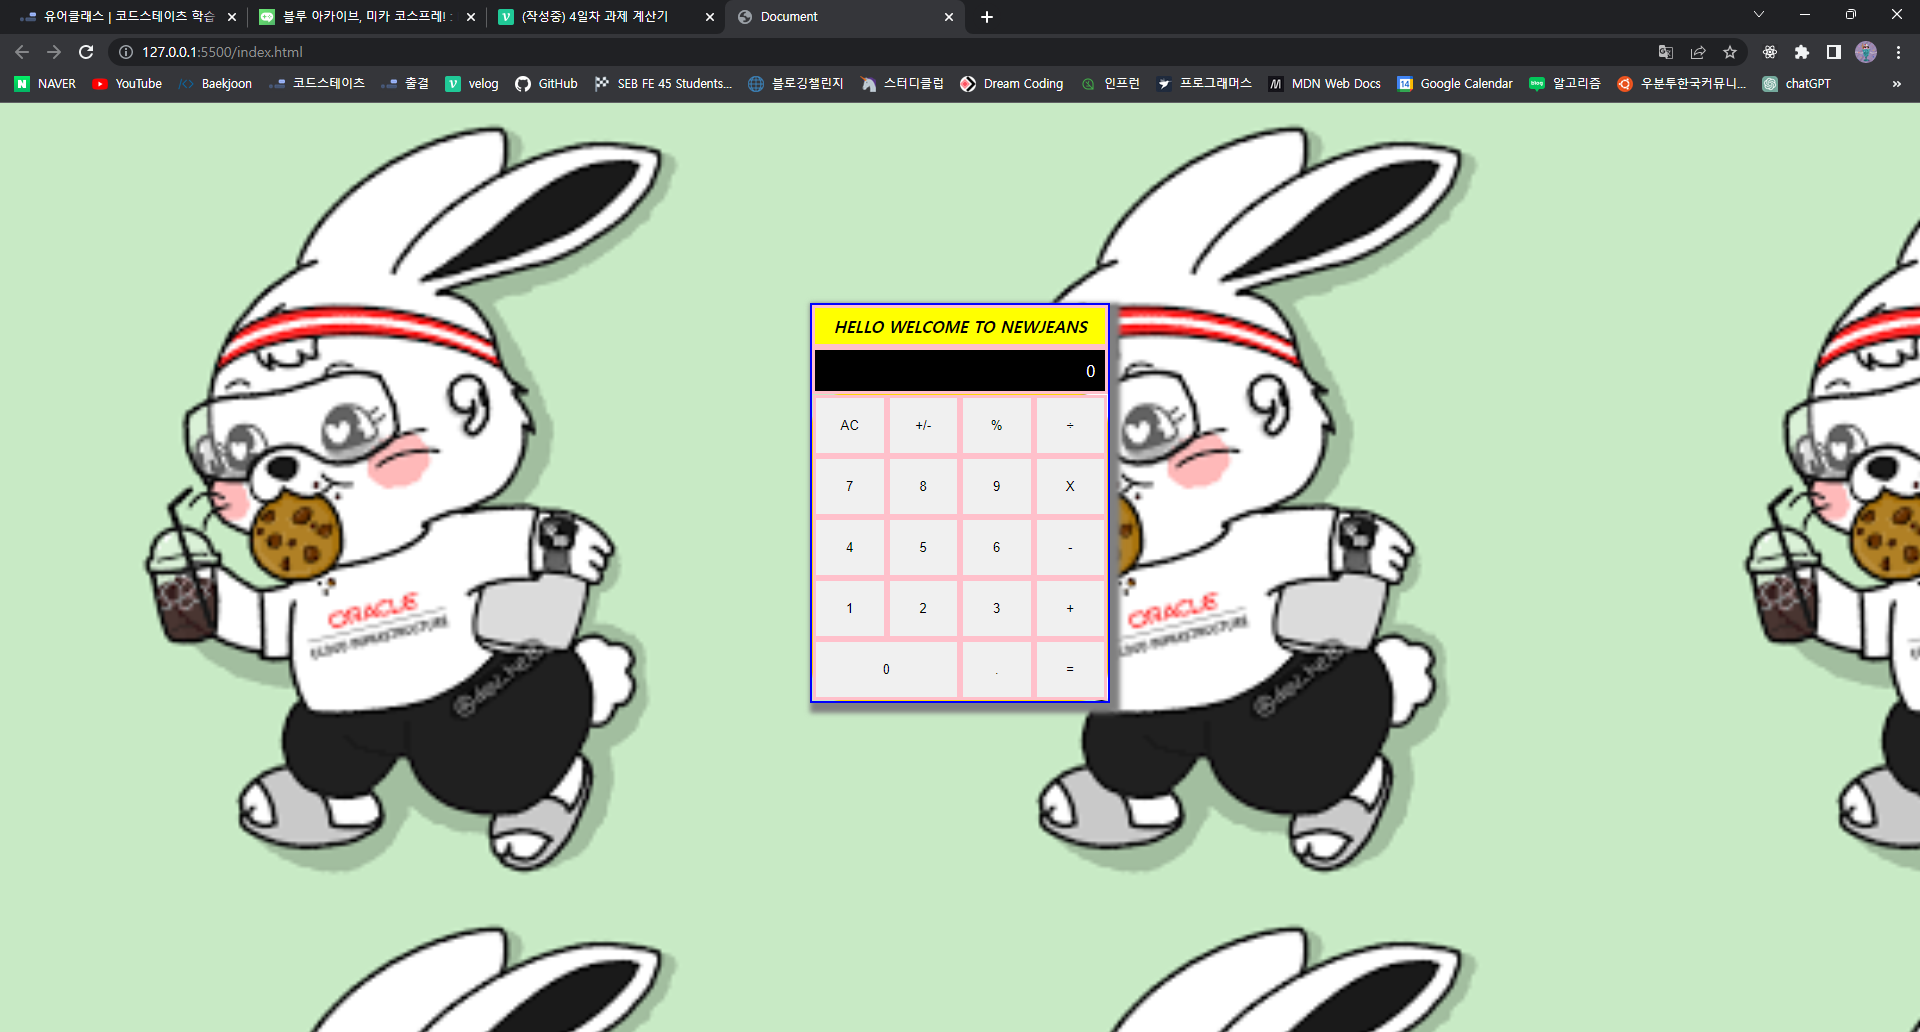Open a new tab with the plus button
This screenshot has height=1032, width=1920.
(987, 17)
